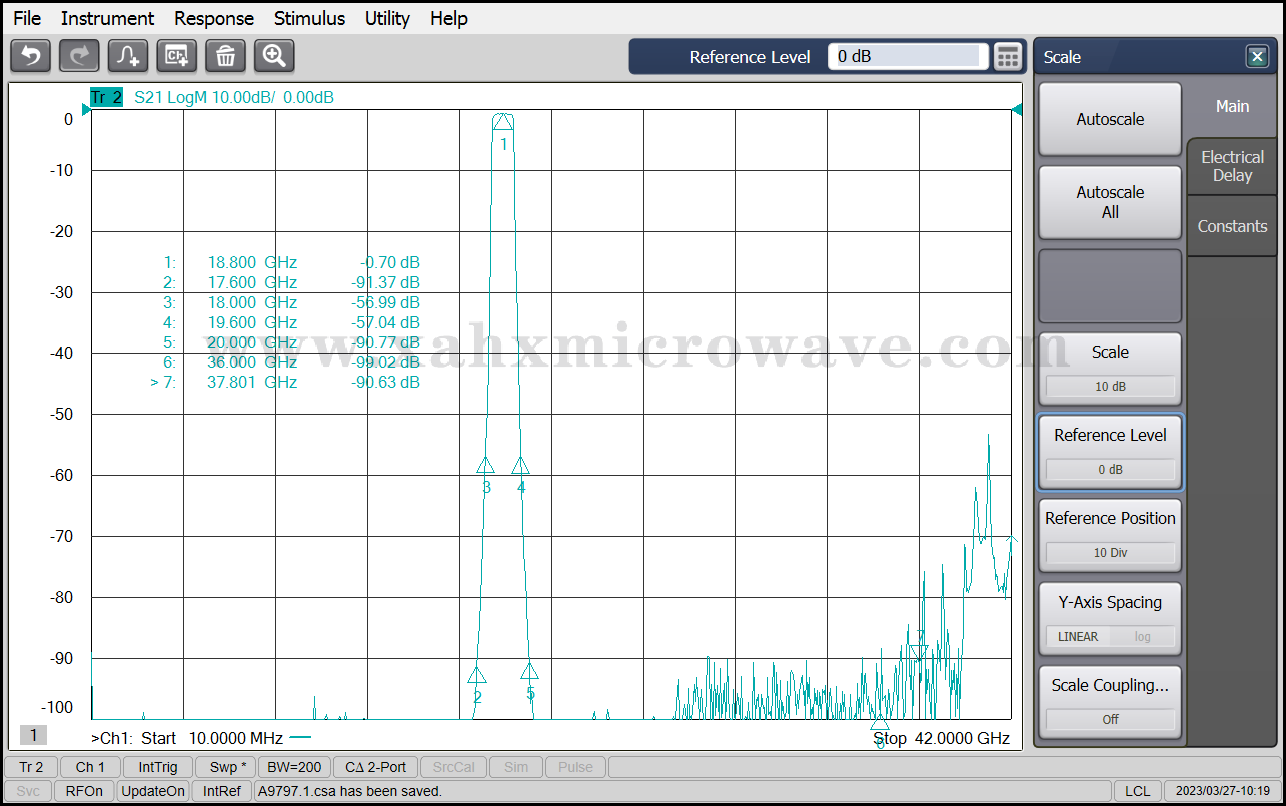Open Scale Coupling settings

[x=1110, y=701]
